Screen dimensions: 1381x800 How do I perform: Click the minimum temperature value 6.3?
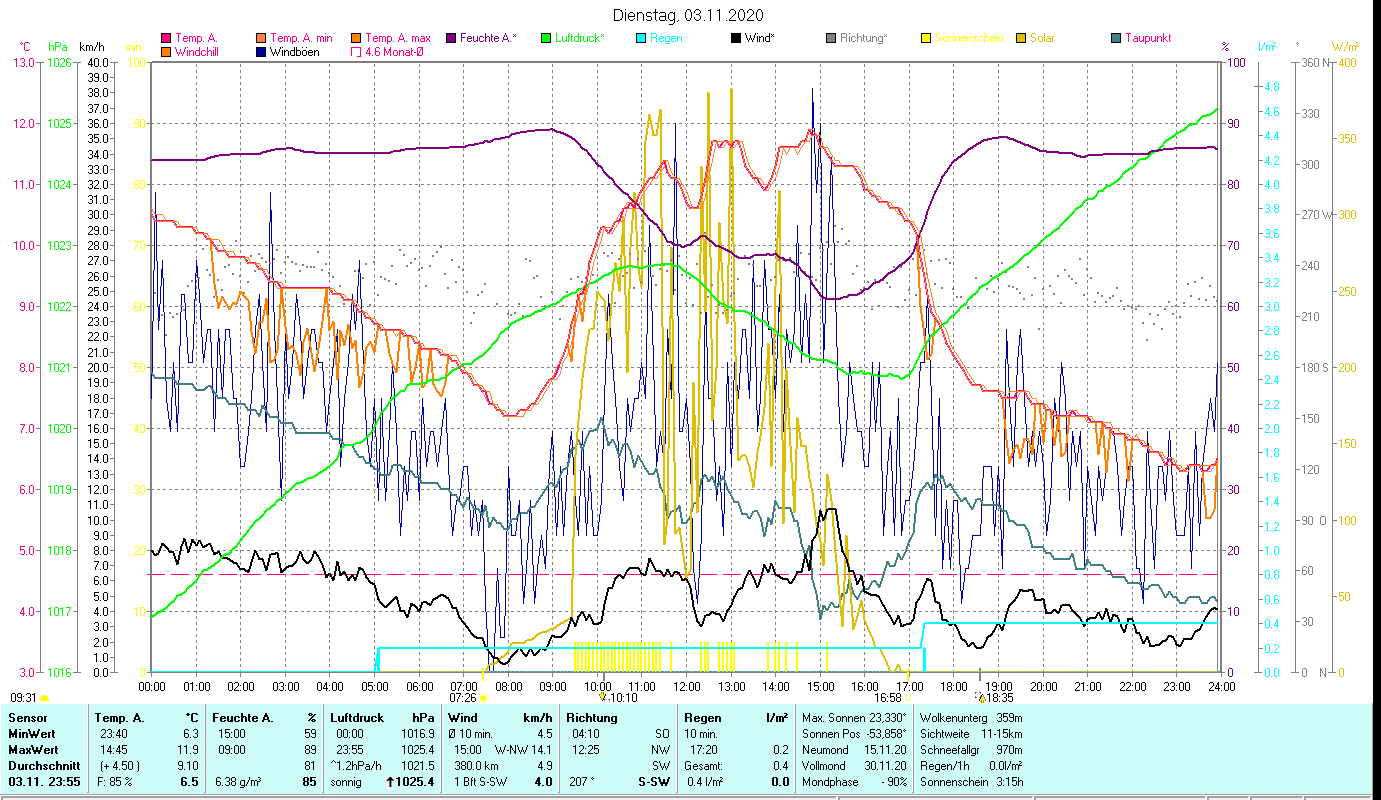190,734
